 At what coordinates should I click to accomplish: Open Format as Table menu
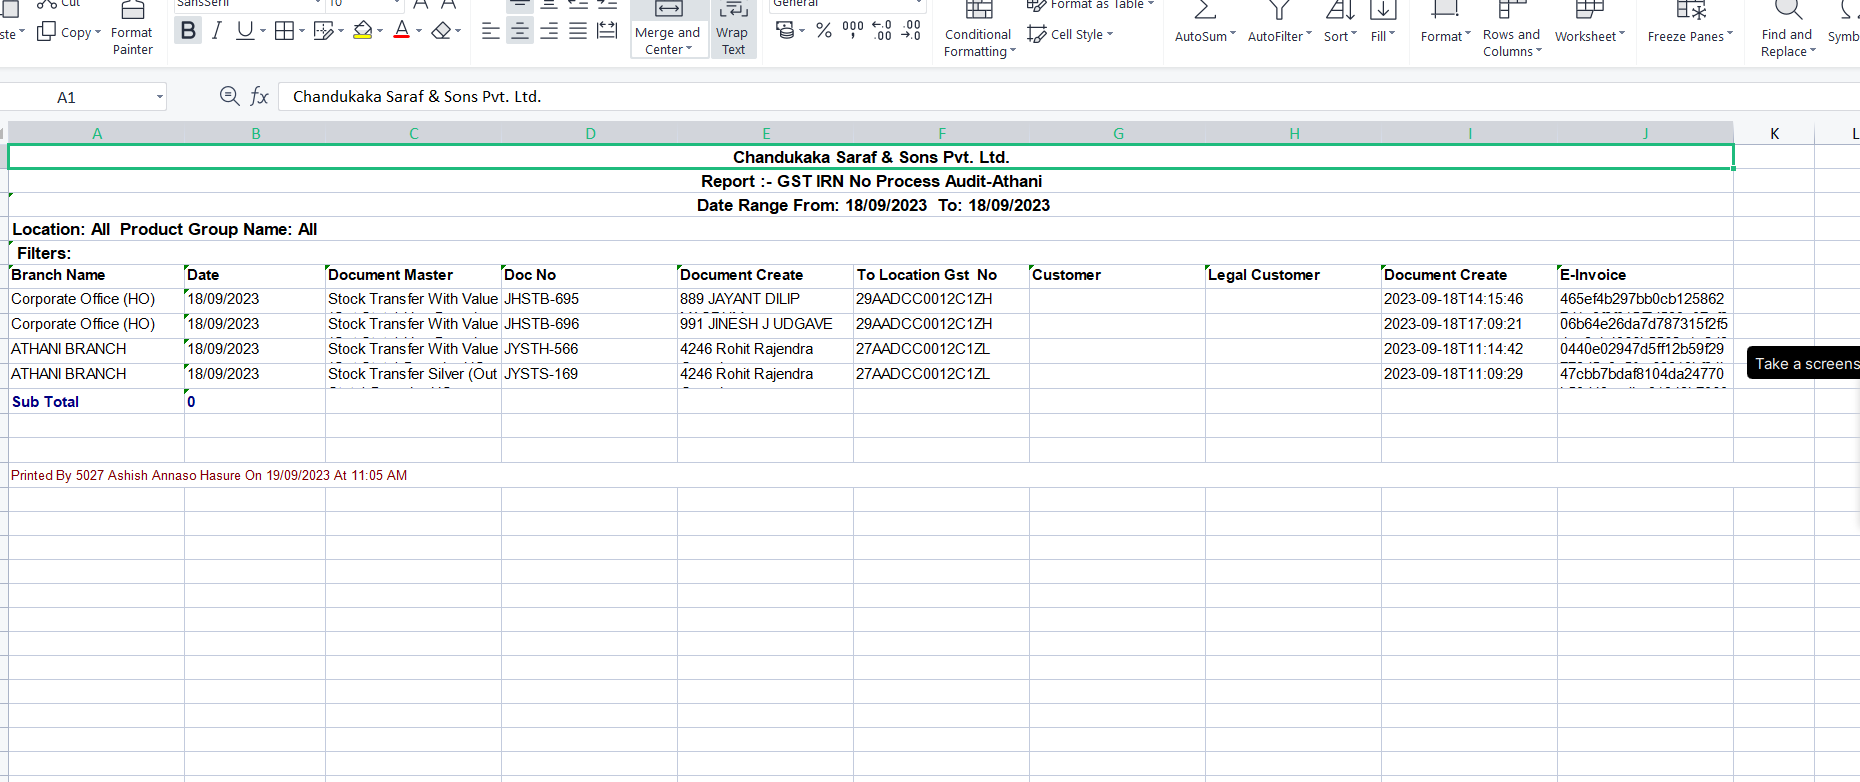pyautogui.click(x=1090, y=5)
